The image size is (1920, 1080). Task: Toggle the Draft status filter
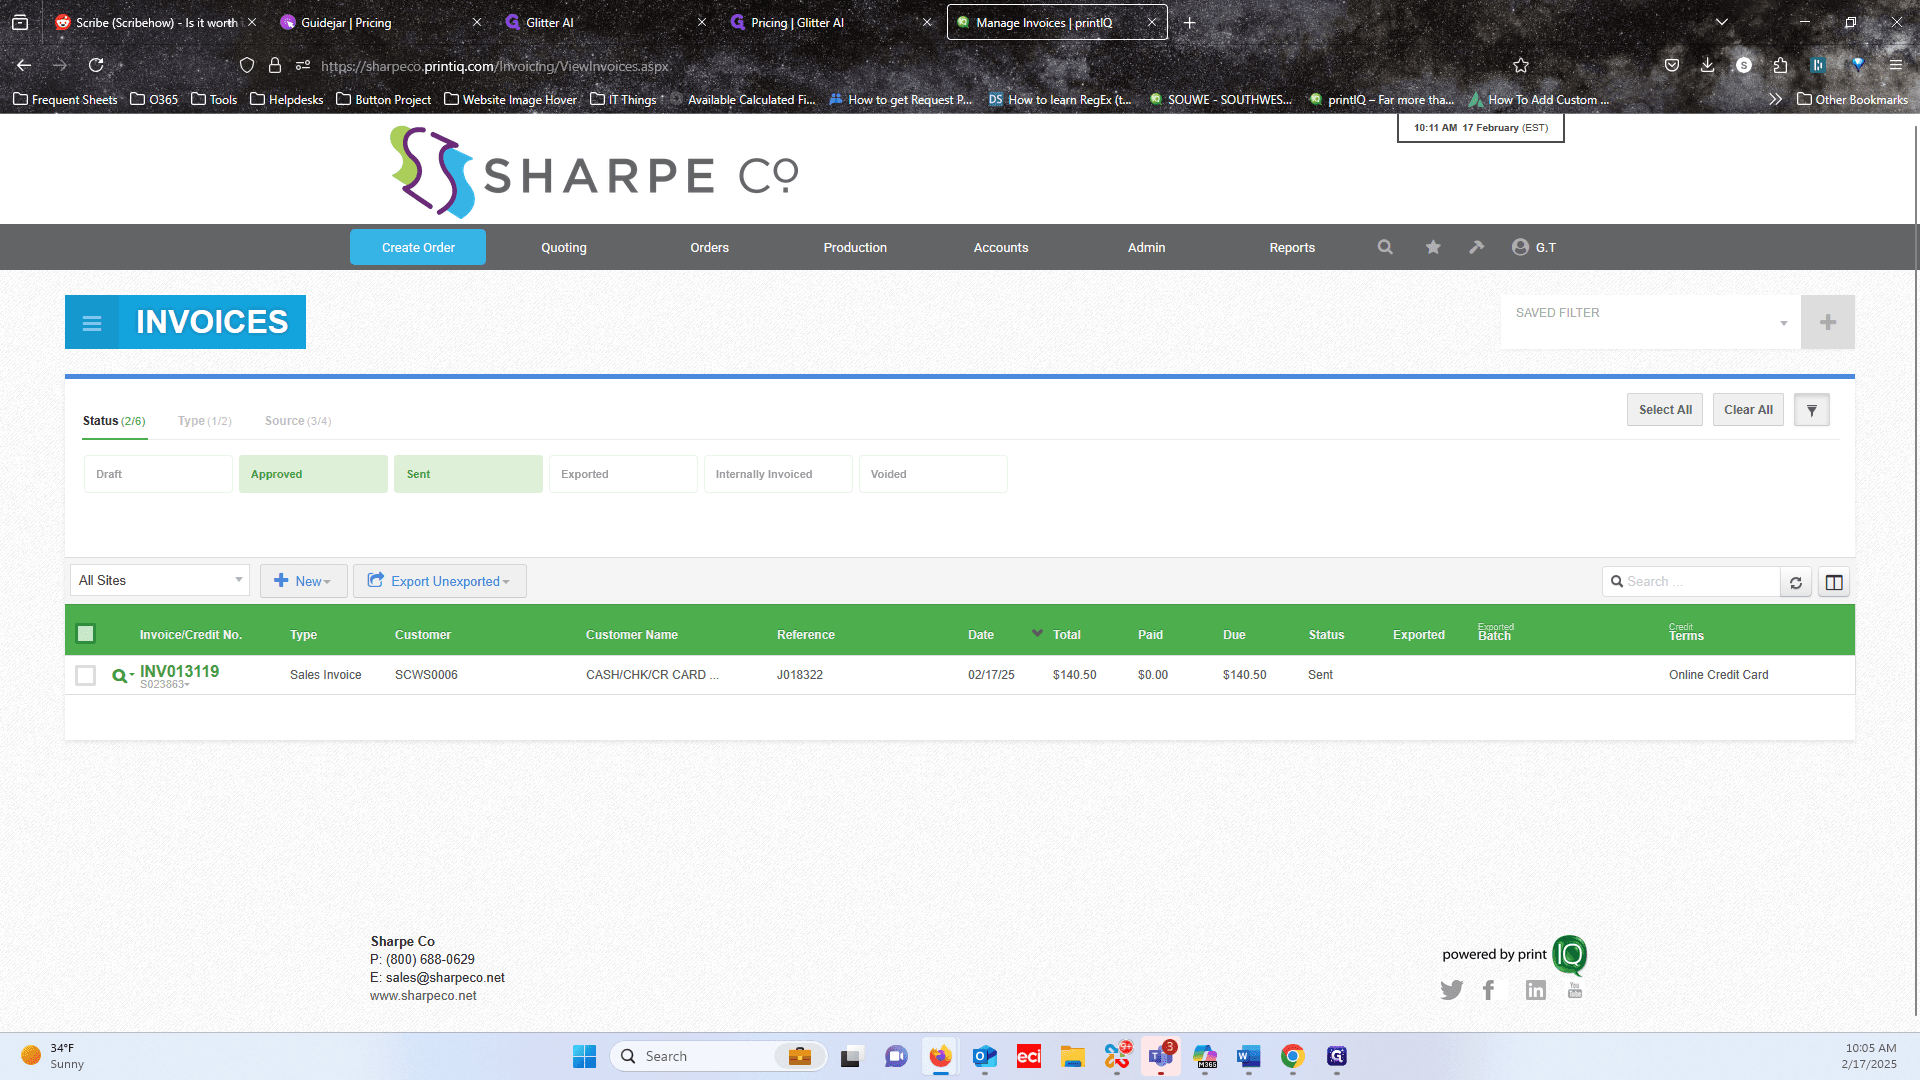(x=158, y=474)
